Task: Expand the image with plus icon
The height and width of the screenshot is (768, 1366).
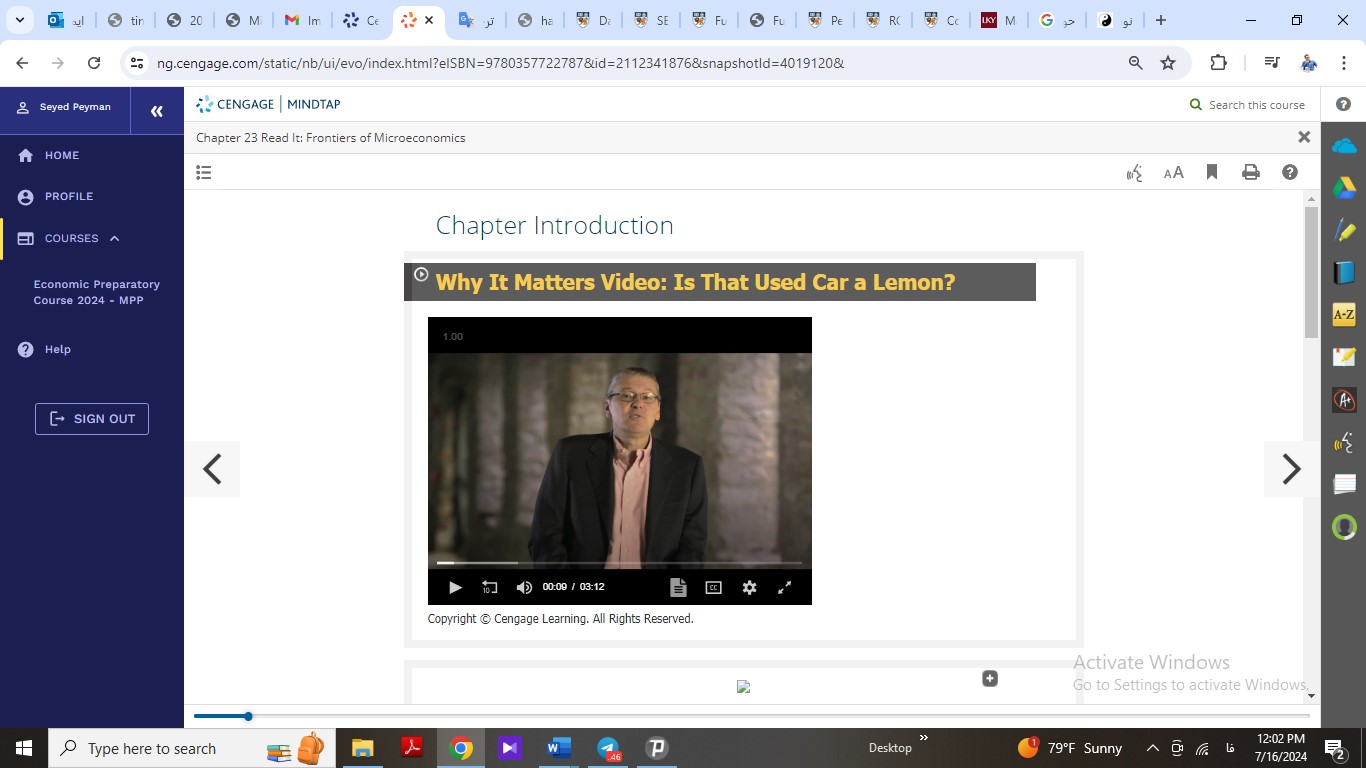Action: pyautogui.click(x=990, y=678)
